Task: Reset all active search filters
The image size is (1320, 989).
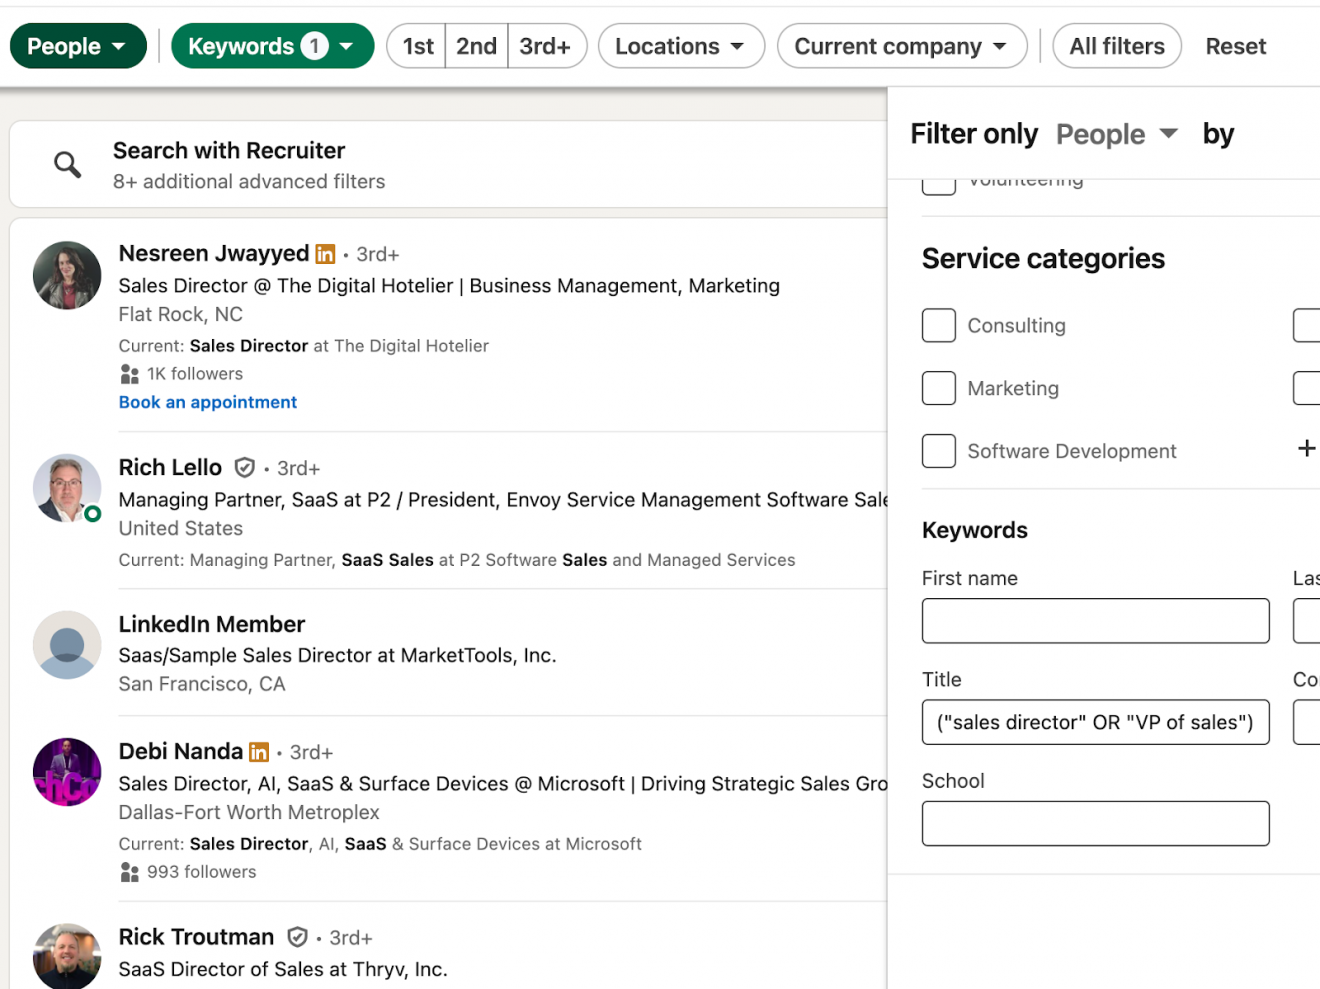Action: (x=1235, y=46)
